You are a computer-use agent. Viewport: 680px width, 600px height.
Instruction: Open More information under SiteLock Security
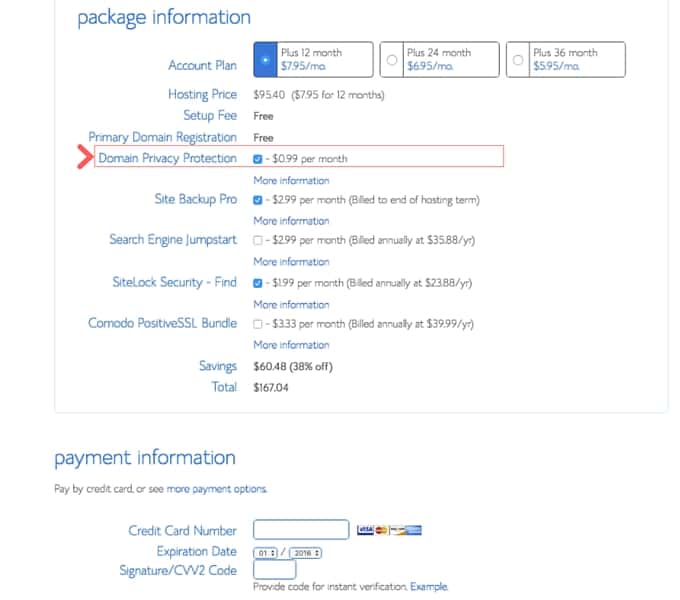[x=291, y=305]
